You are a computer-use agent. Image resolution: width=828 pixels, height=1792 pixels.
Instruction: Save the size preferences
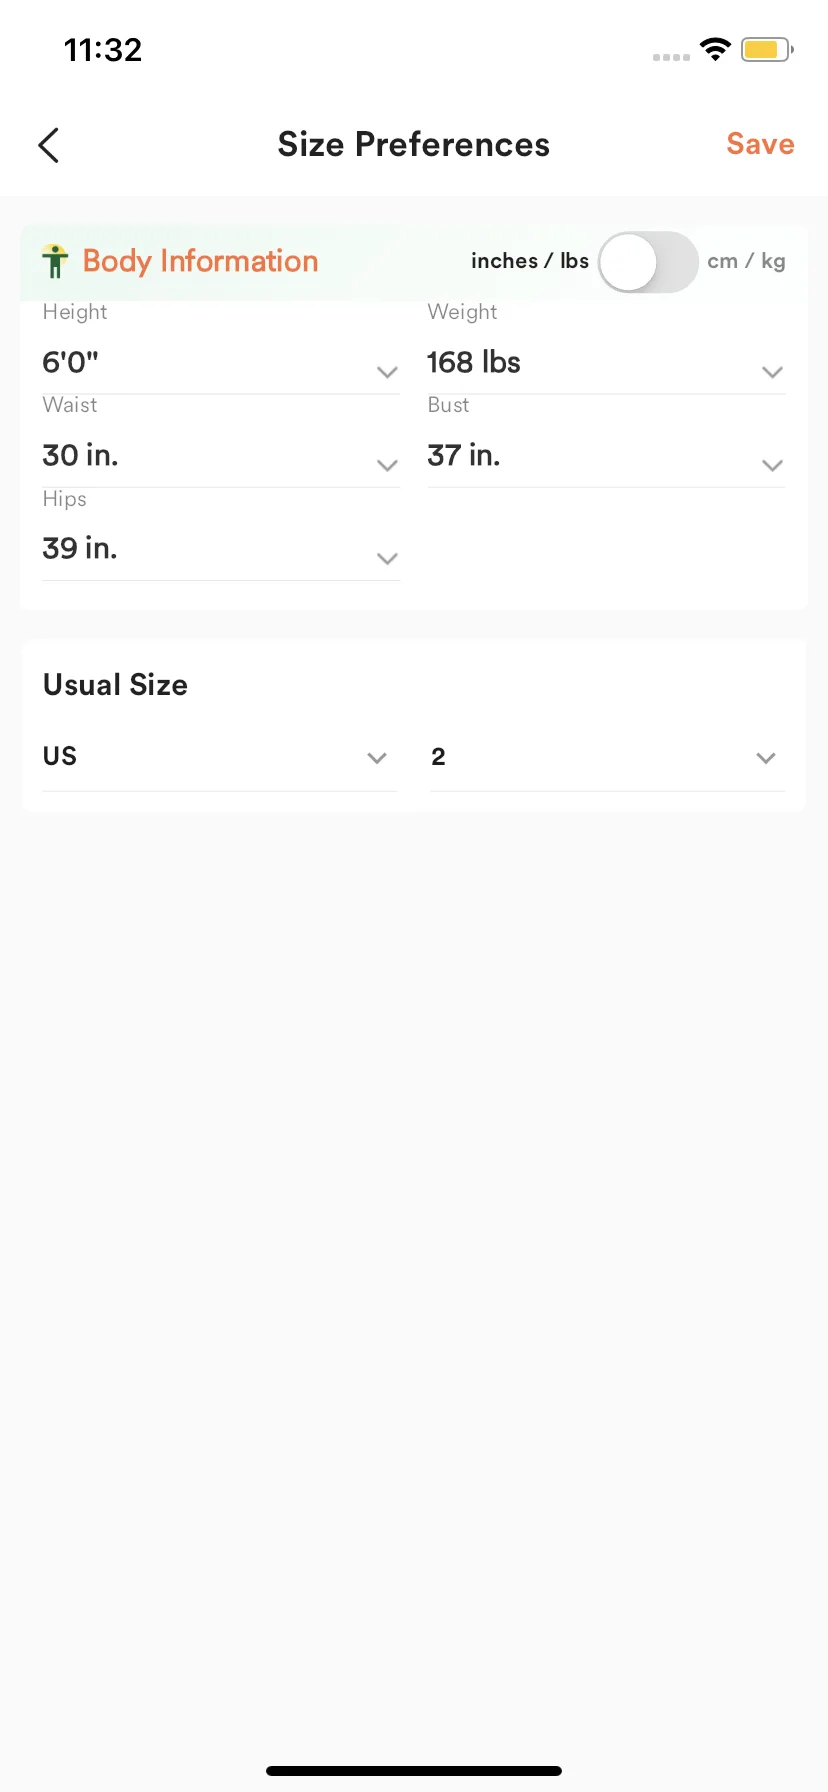[x=760, y=144]
